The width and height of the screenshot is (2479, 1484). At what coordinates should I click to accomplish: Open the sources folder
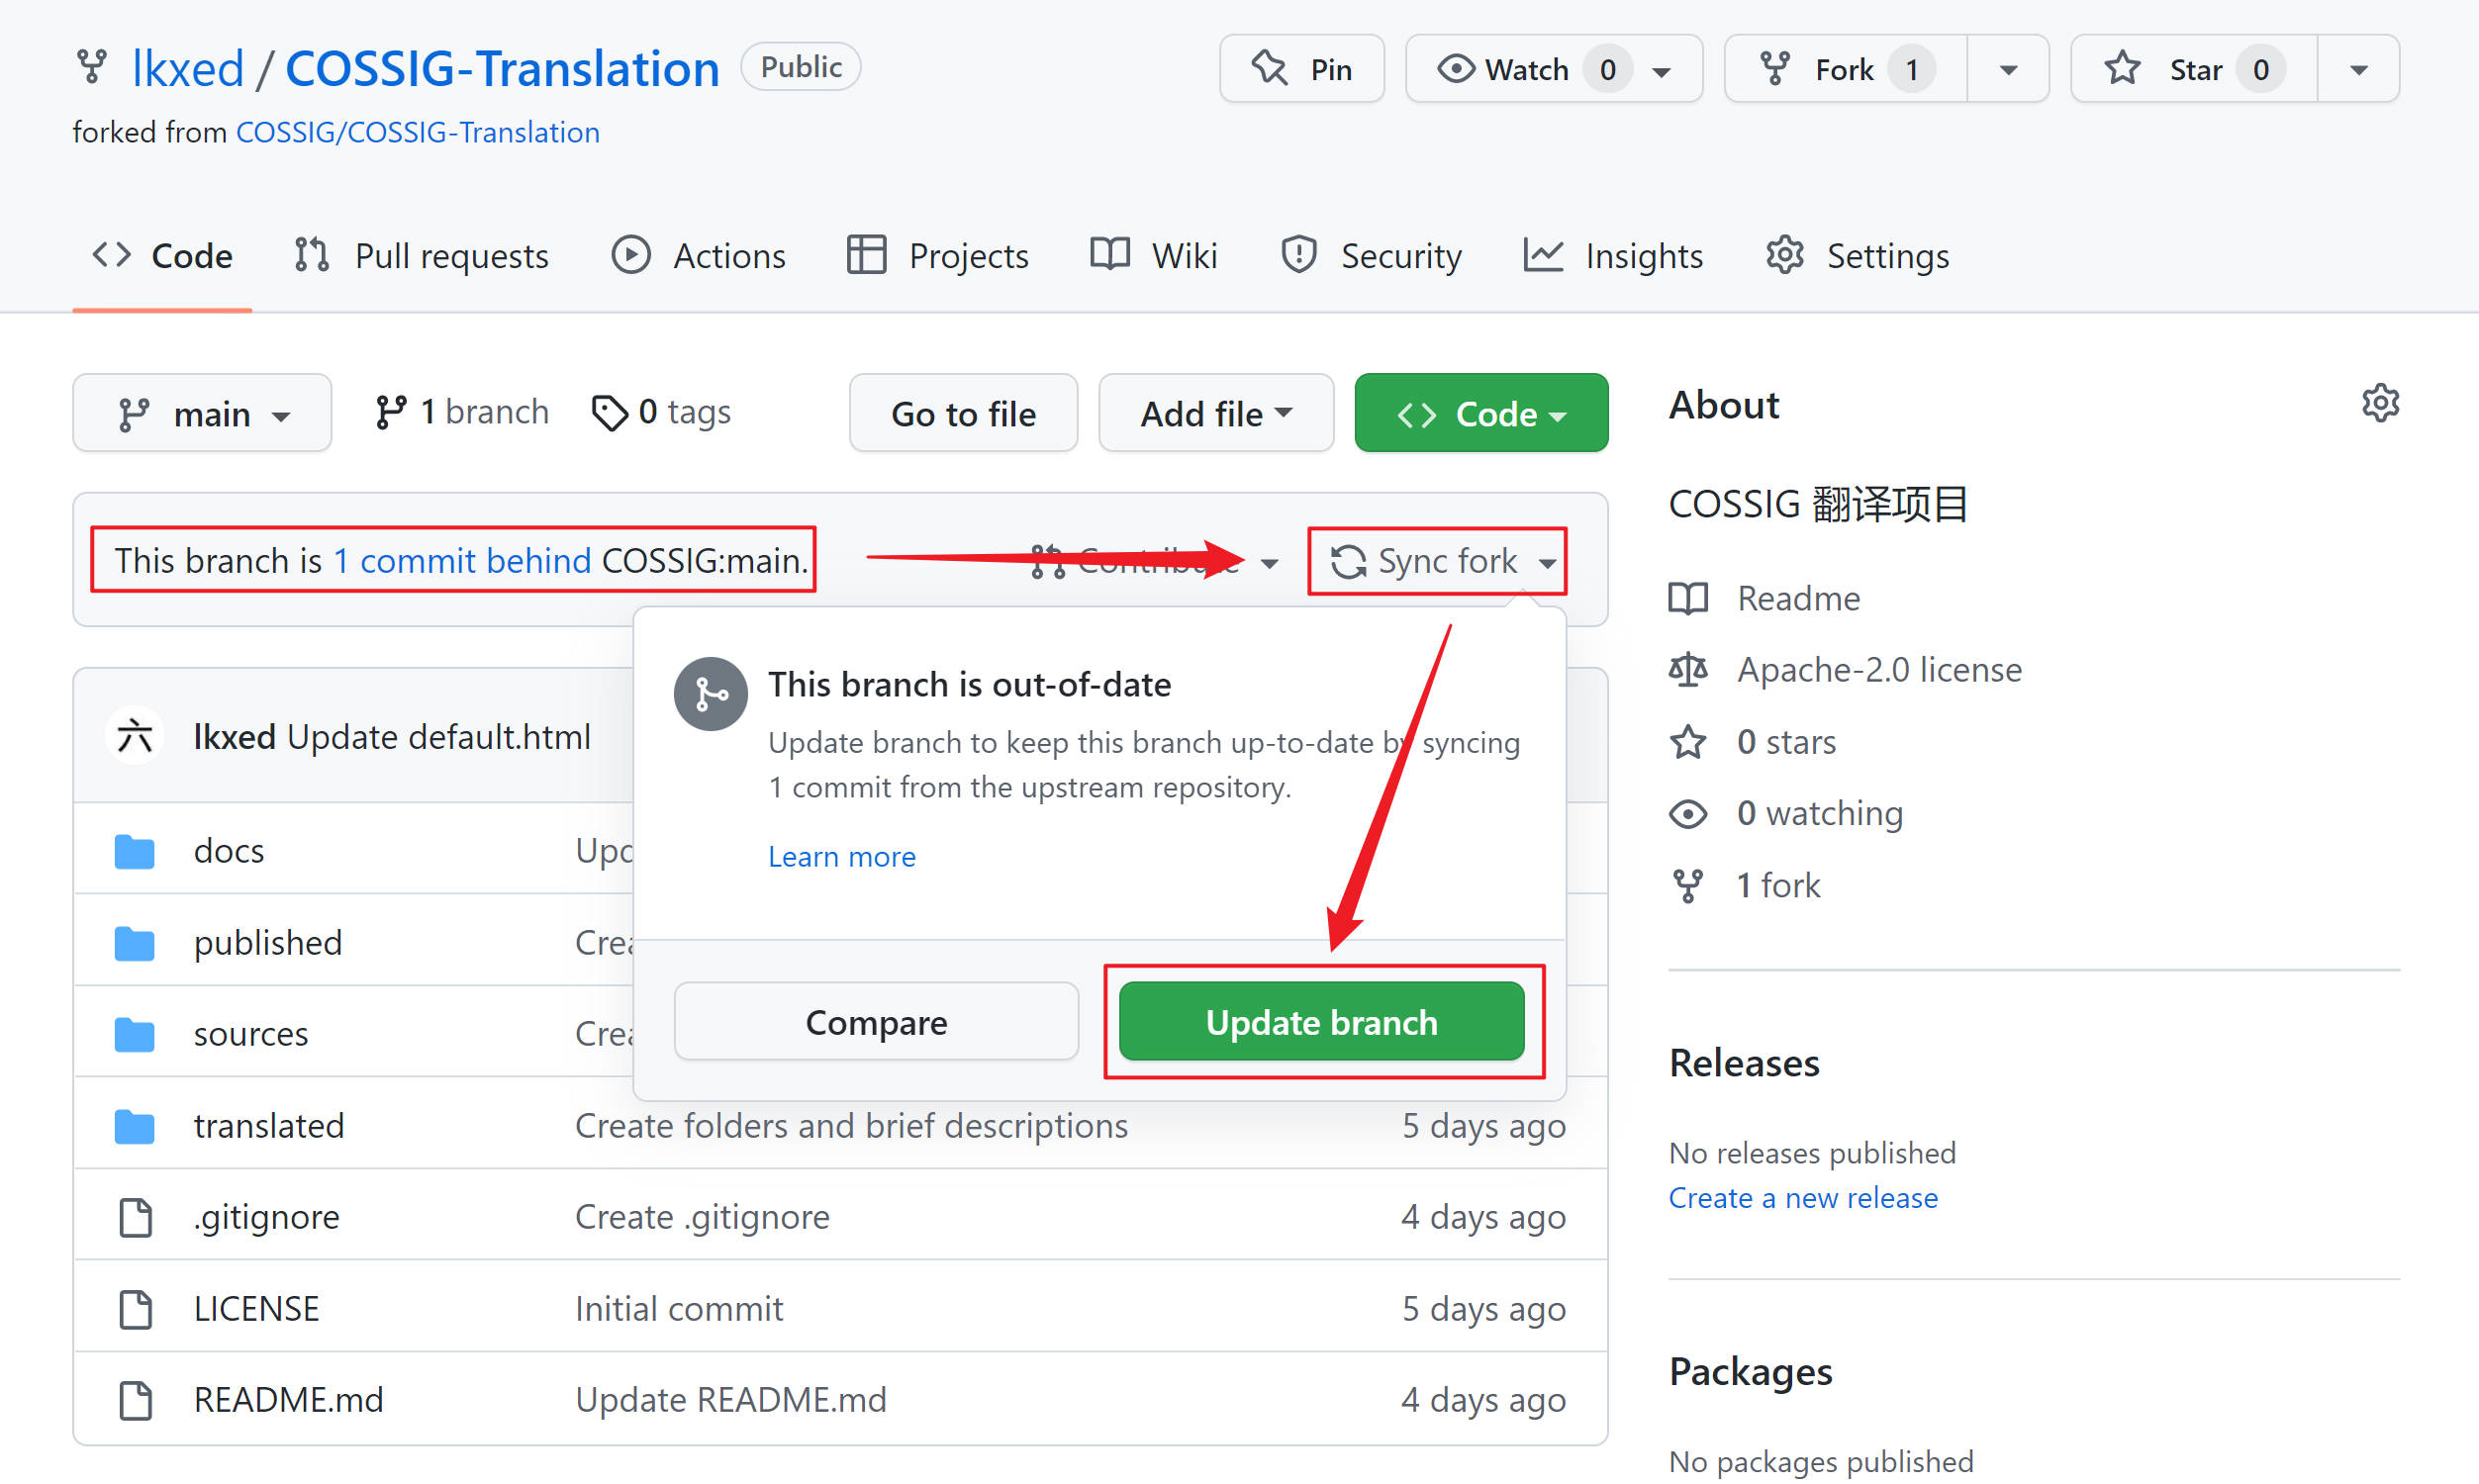(251, 1034)
